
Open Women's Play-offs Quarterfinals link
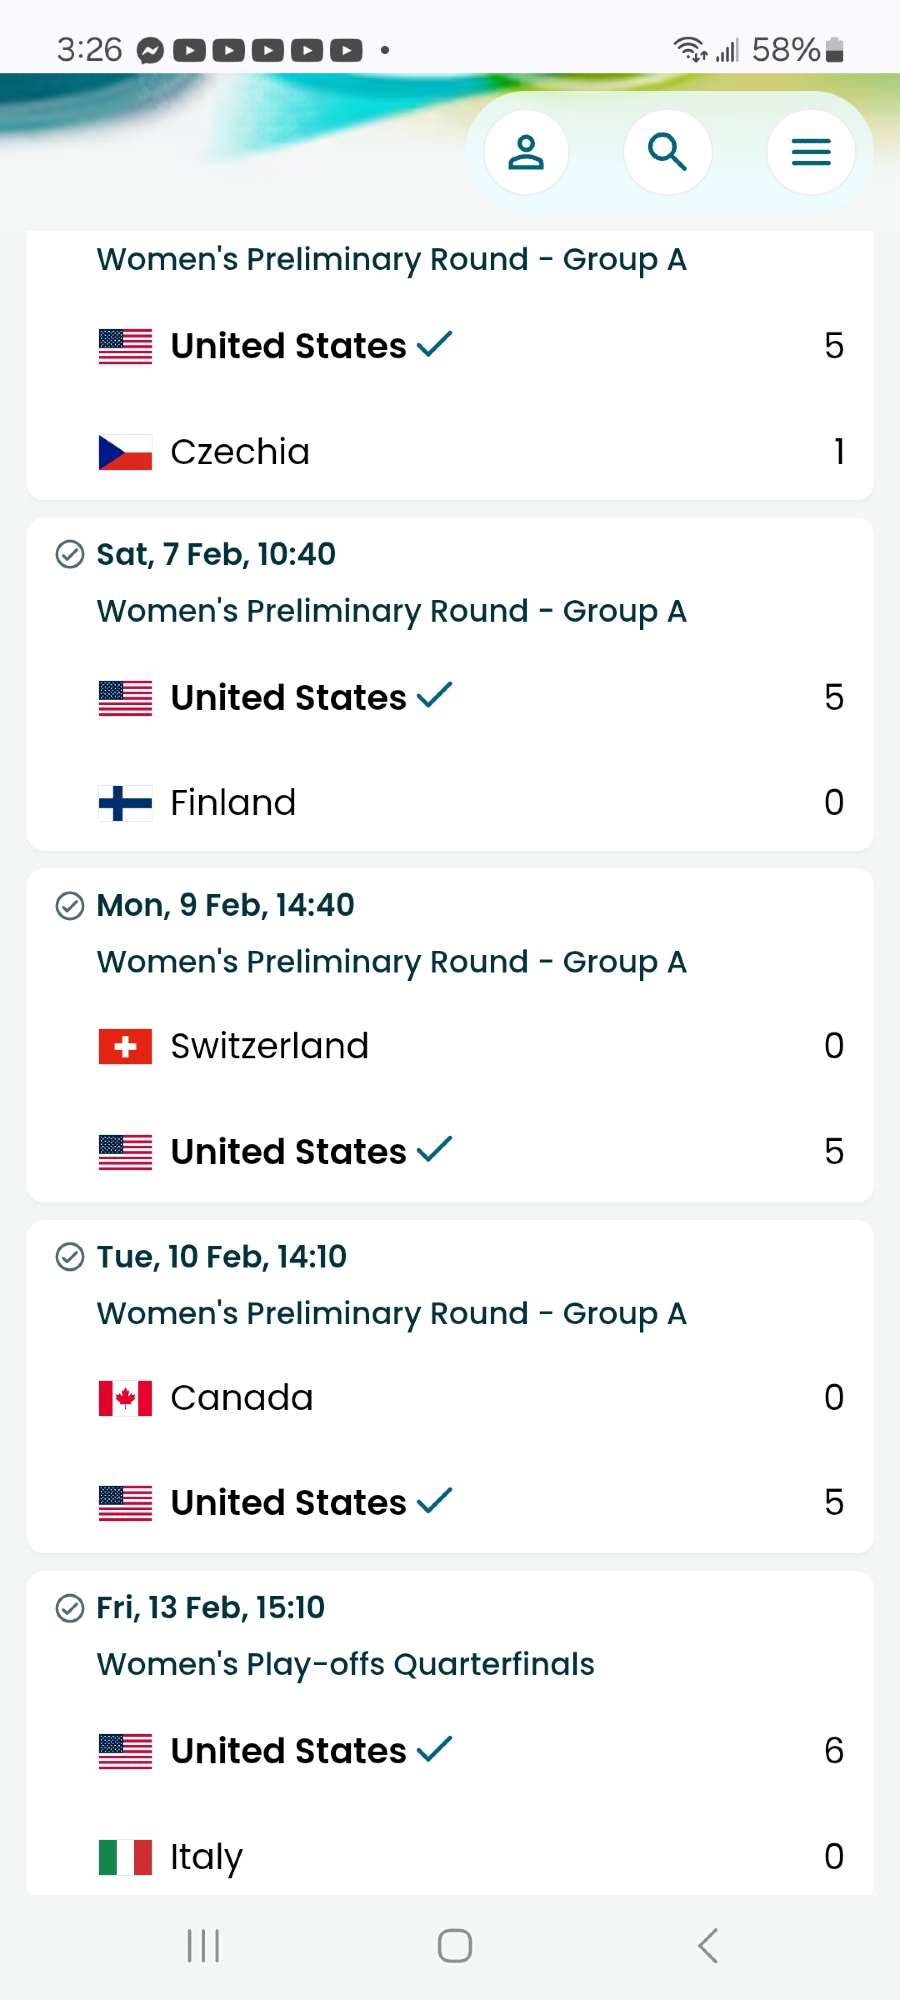pyautogui.click(x=345, y=1664)
